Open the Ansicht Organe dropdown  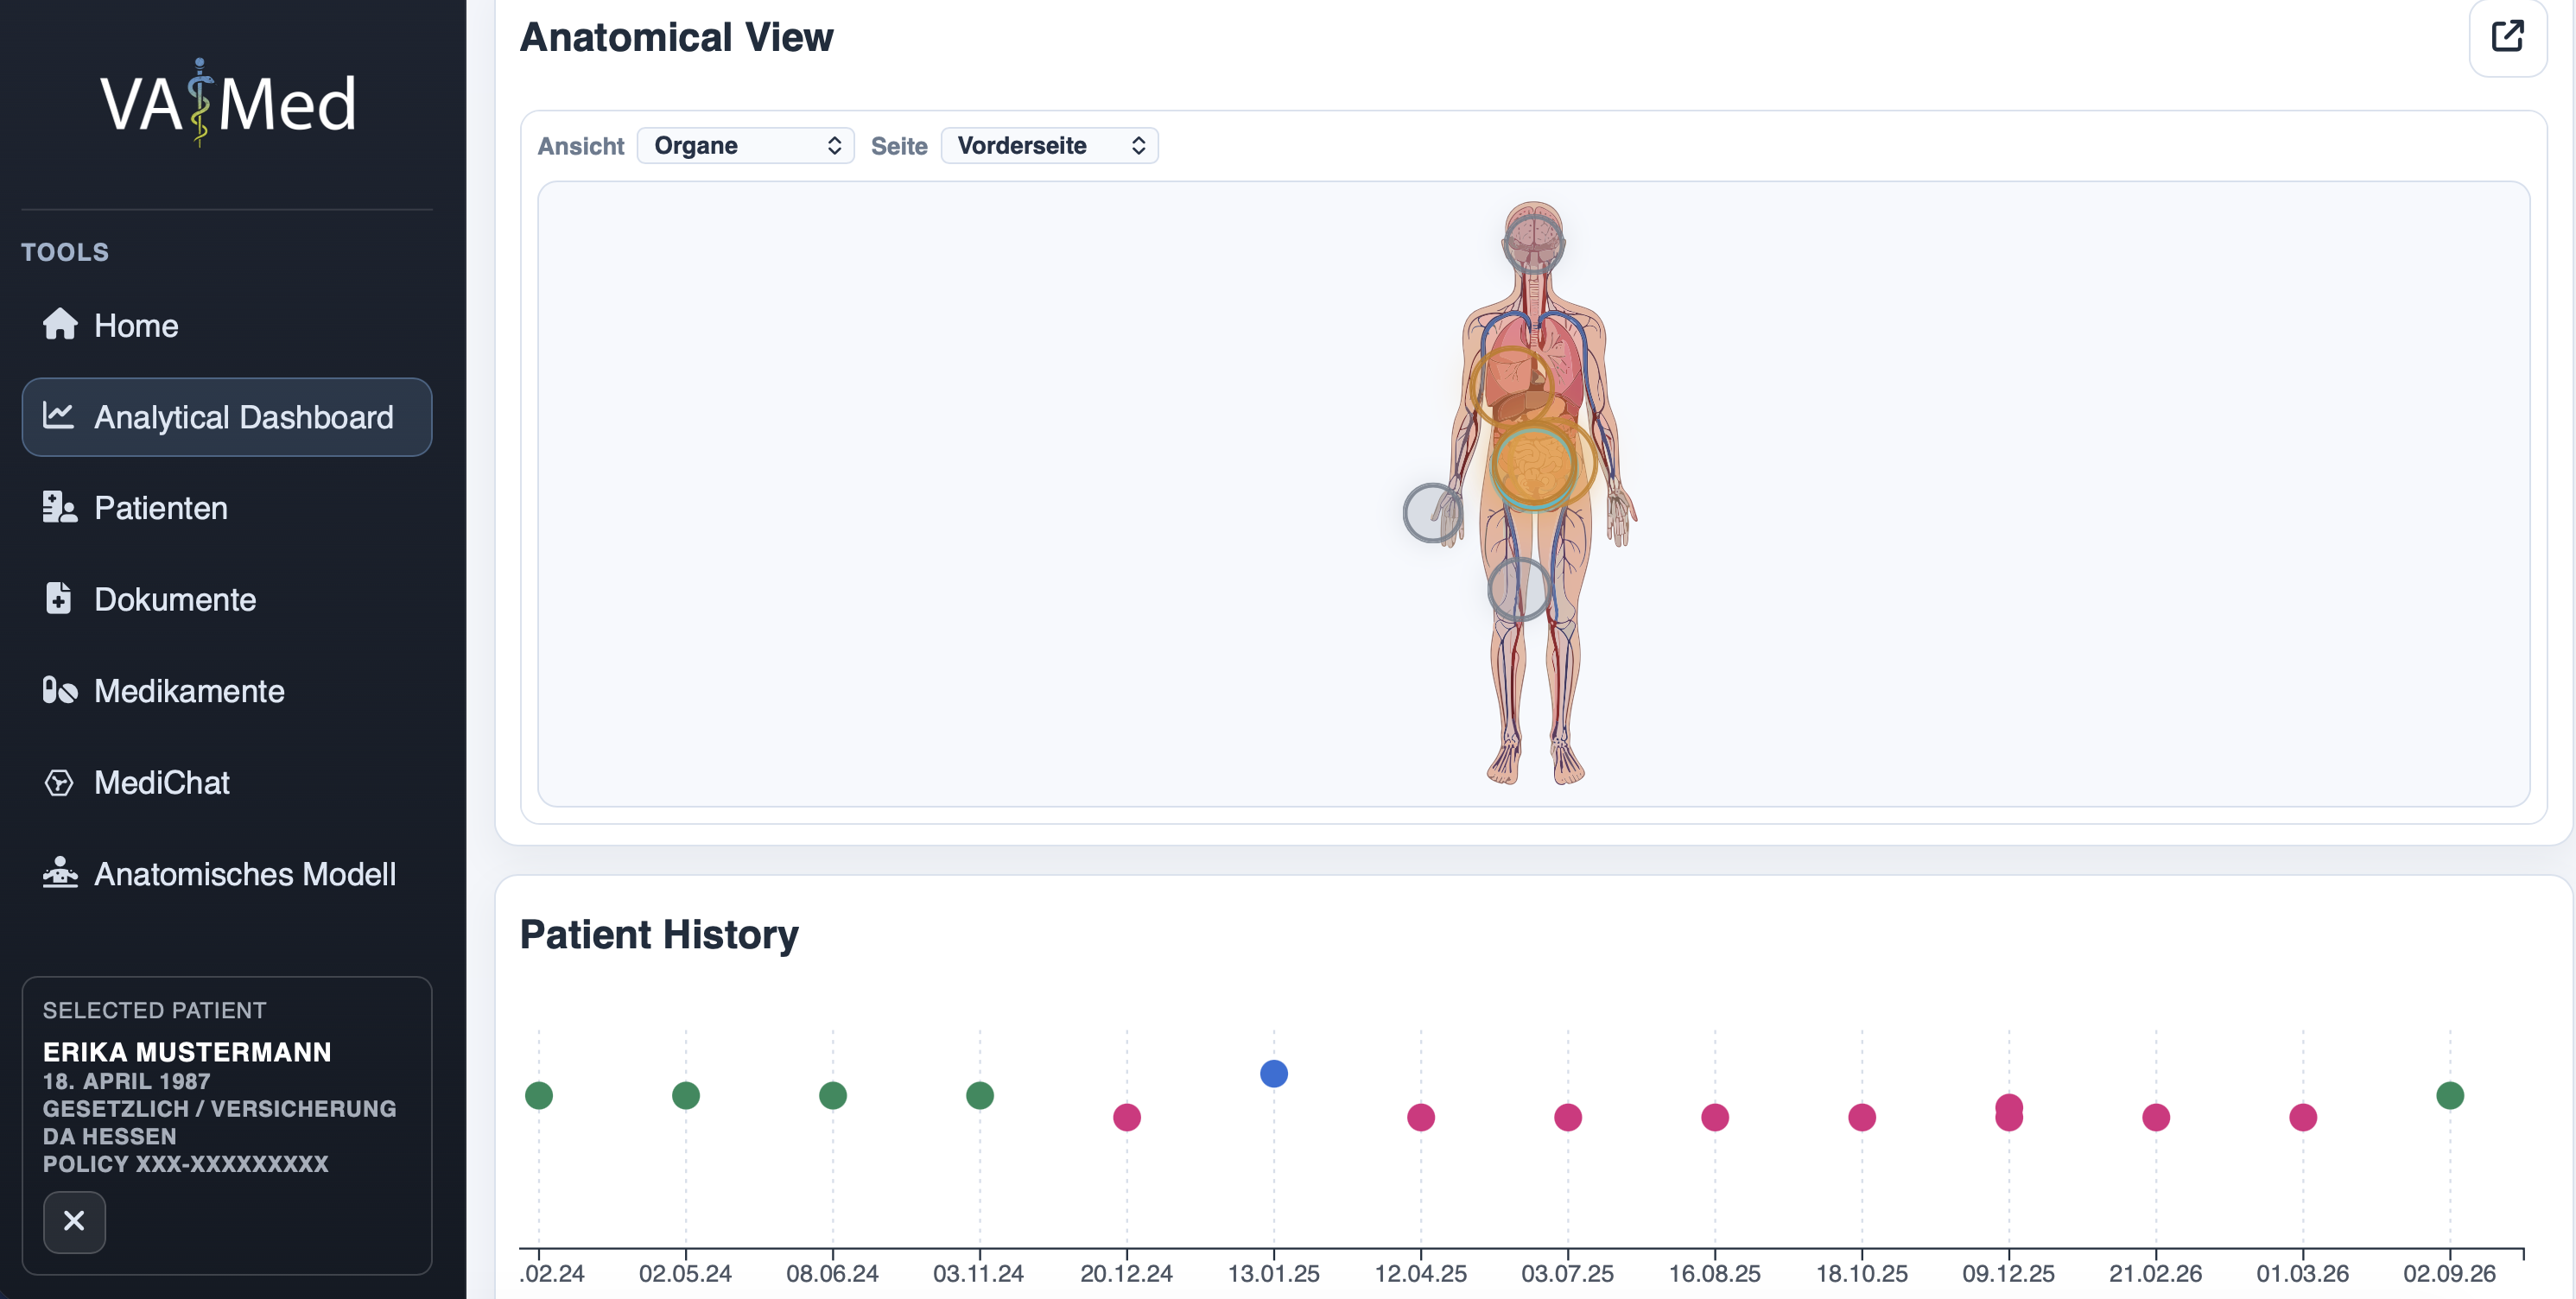click(745, 146)
